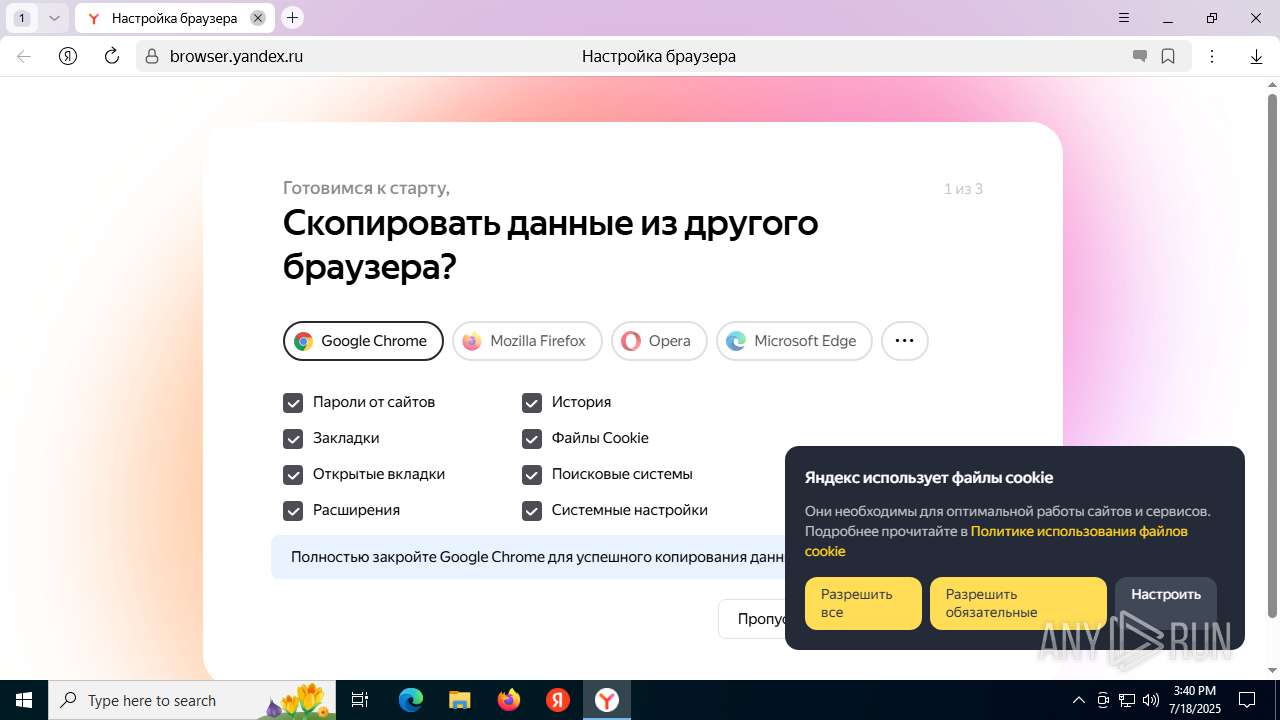Open File Explorer from taskbar
1280x720 pixels.
pyautogui.click(x=460, y=700)
